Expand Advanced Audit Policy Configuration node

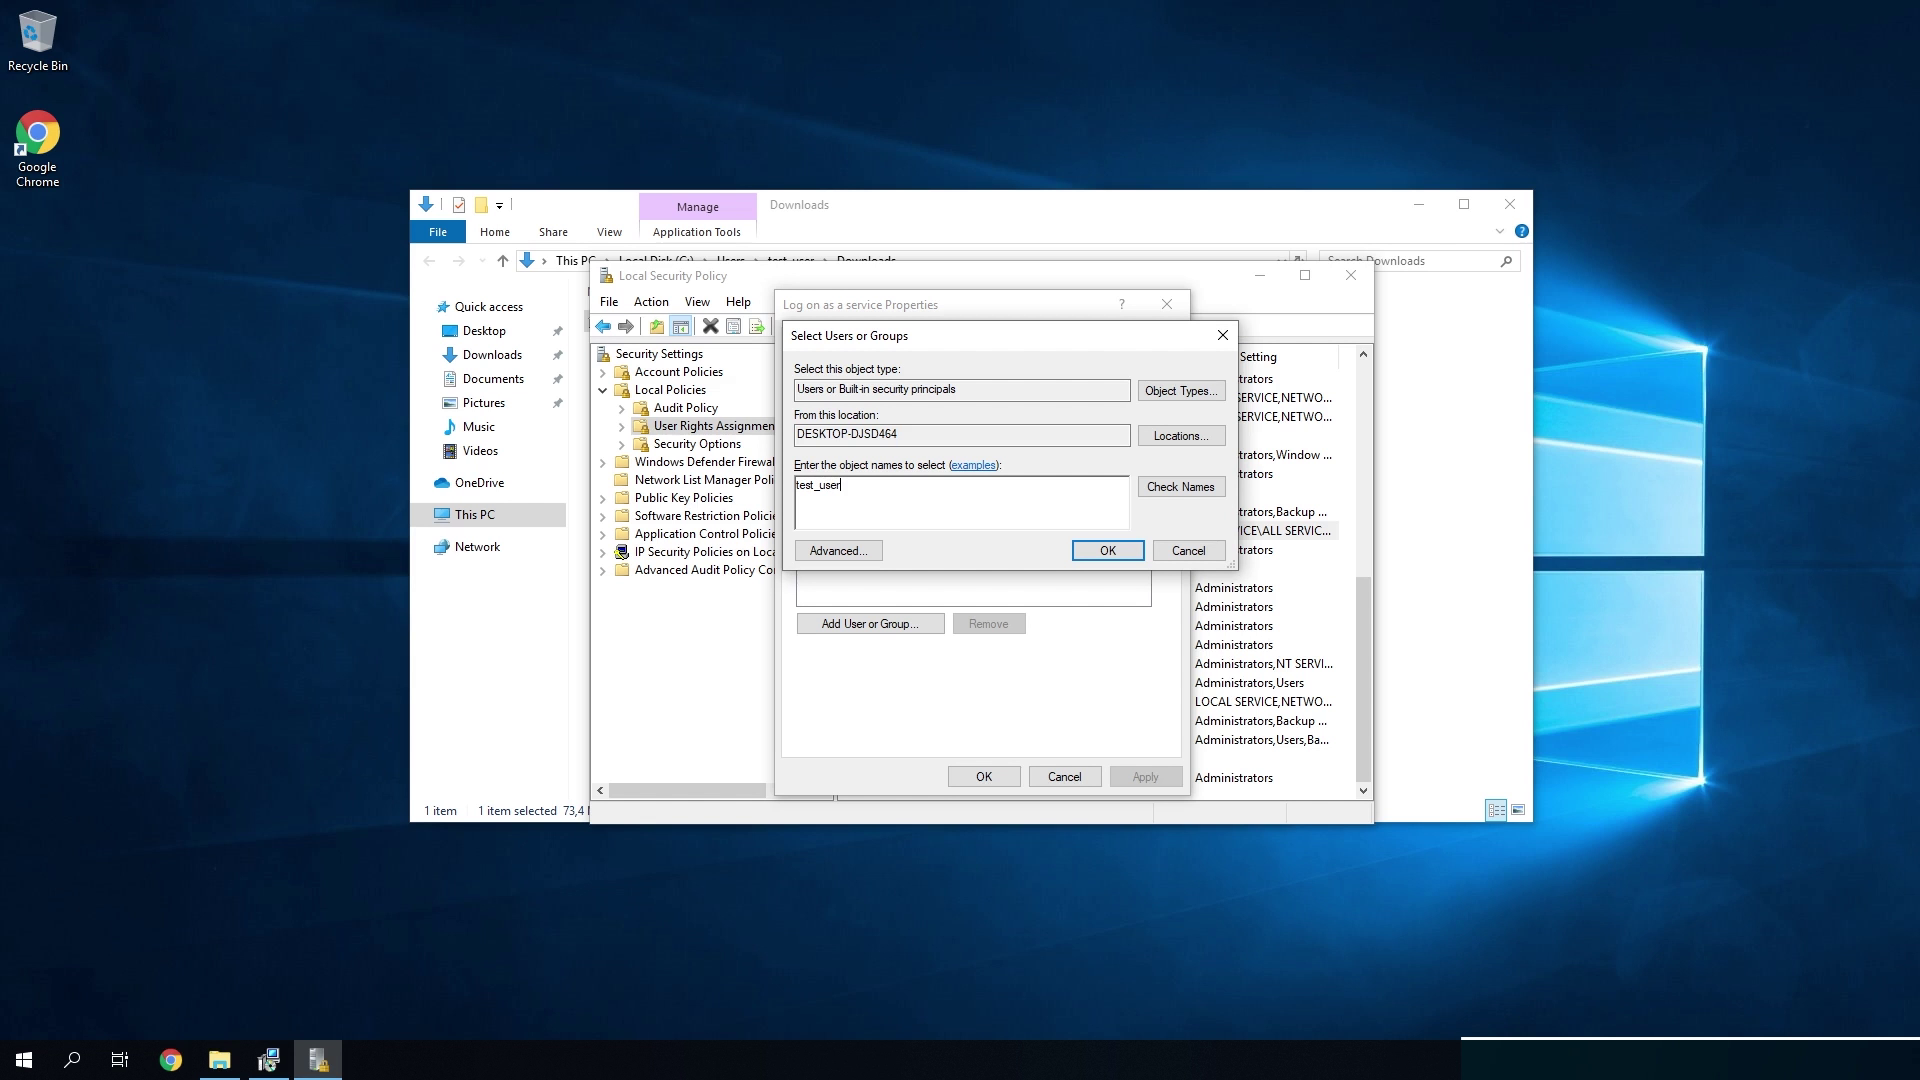(603, 571)
